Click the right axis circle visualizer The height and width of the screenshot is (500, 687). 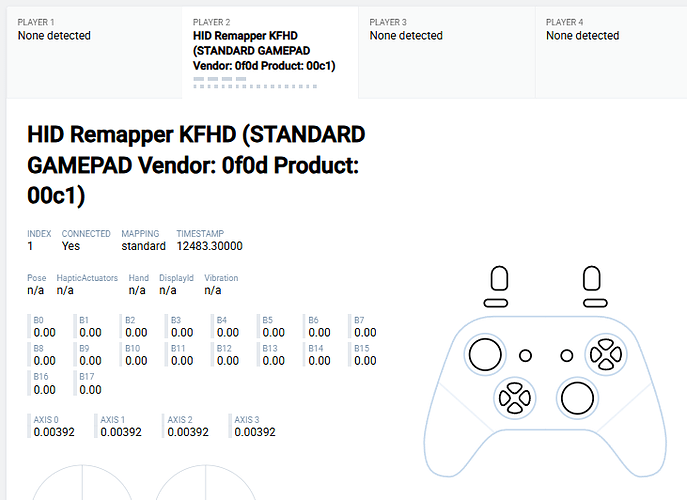205,482
